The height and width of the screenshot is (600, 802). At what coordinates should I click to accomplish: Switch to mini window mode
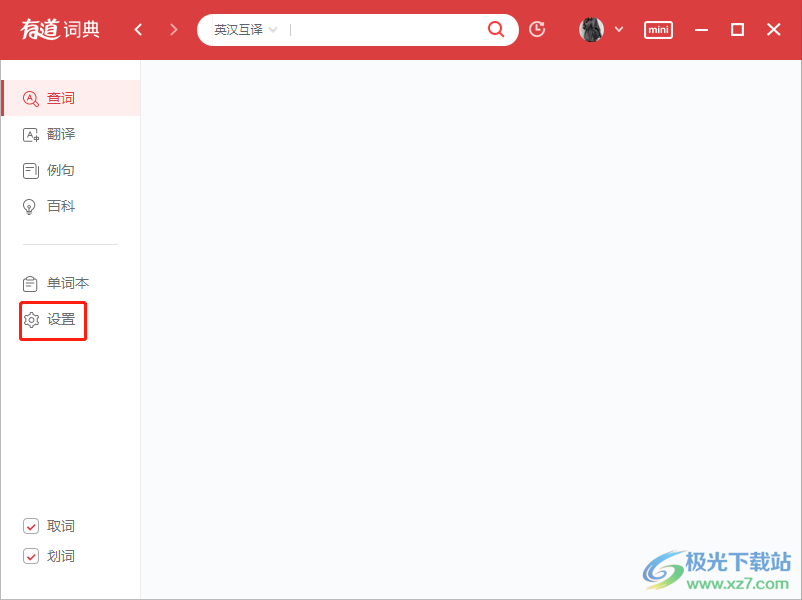click(658, 30)
